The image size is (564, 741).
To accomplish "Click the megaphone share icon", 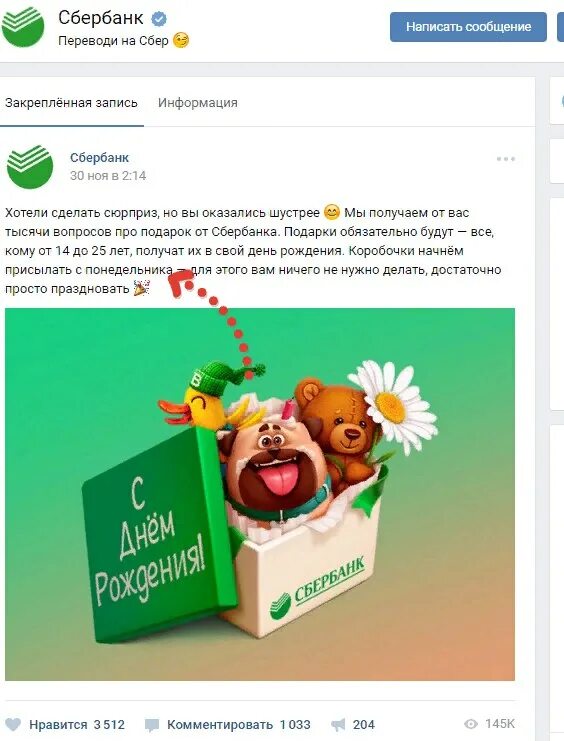I will pos(338,724).
